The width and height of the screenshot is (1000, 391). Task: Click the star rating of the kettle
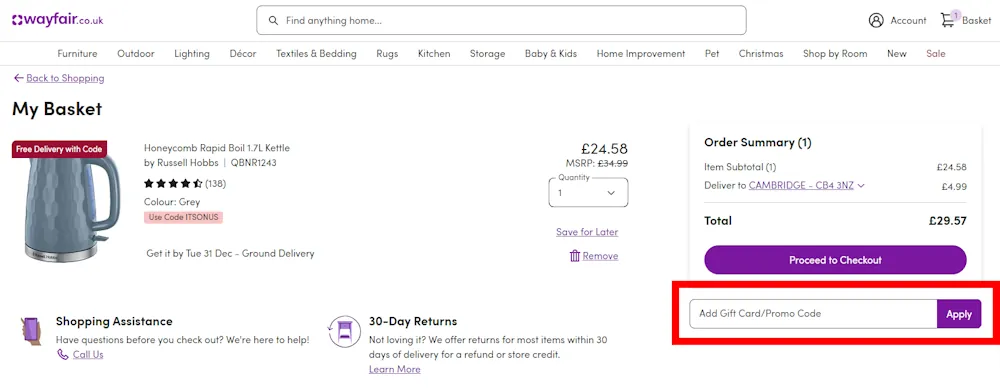tap(173, 184)
